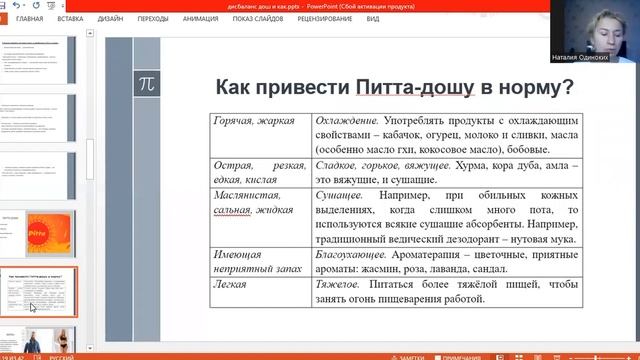The height and width of the screenshot is (360, 640).
Task: Switch to the ДИЗАЙН tab
Action: [110, 19]
